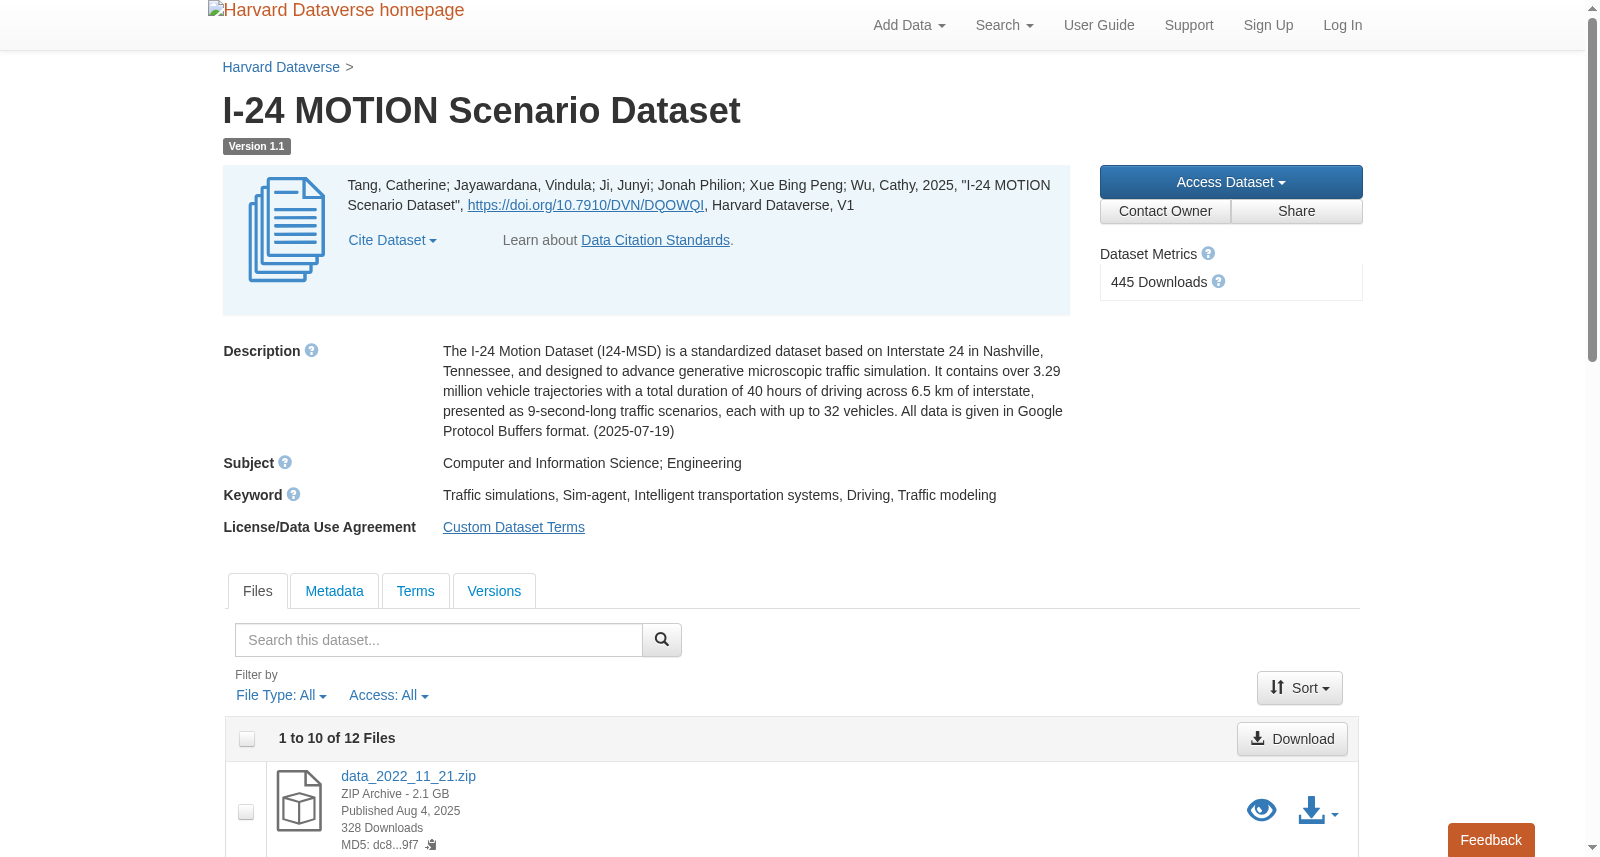The image size is (1600, 857).
Task: Click Harvard Dataverse breadcrumb link
Action: coord(281,67)
